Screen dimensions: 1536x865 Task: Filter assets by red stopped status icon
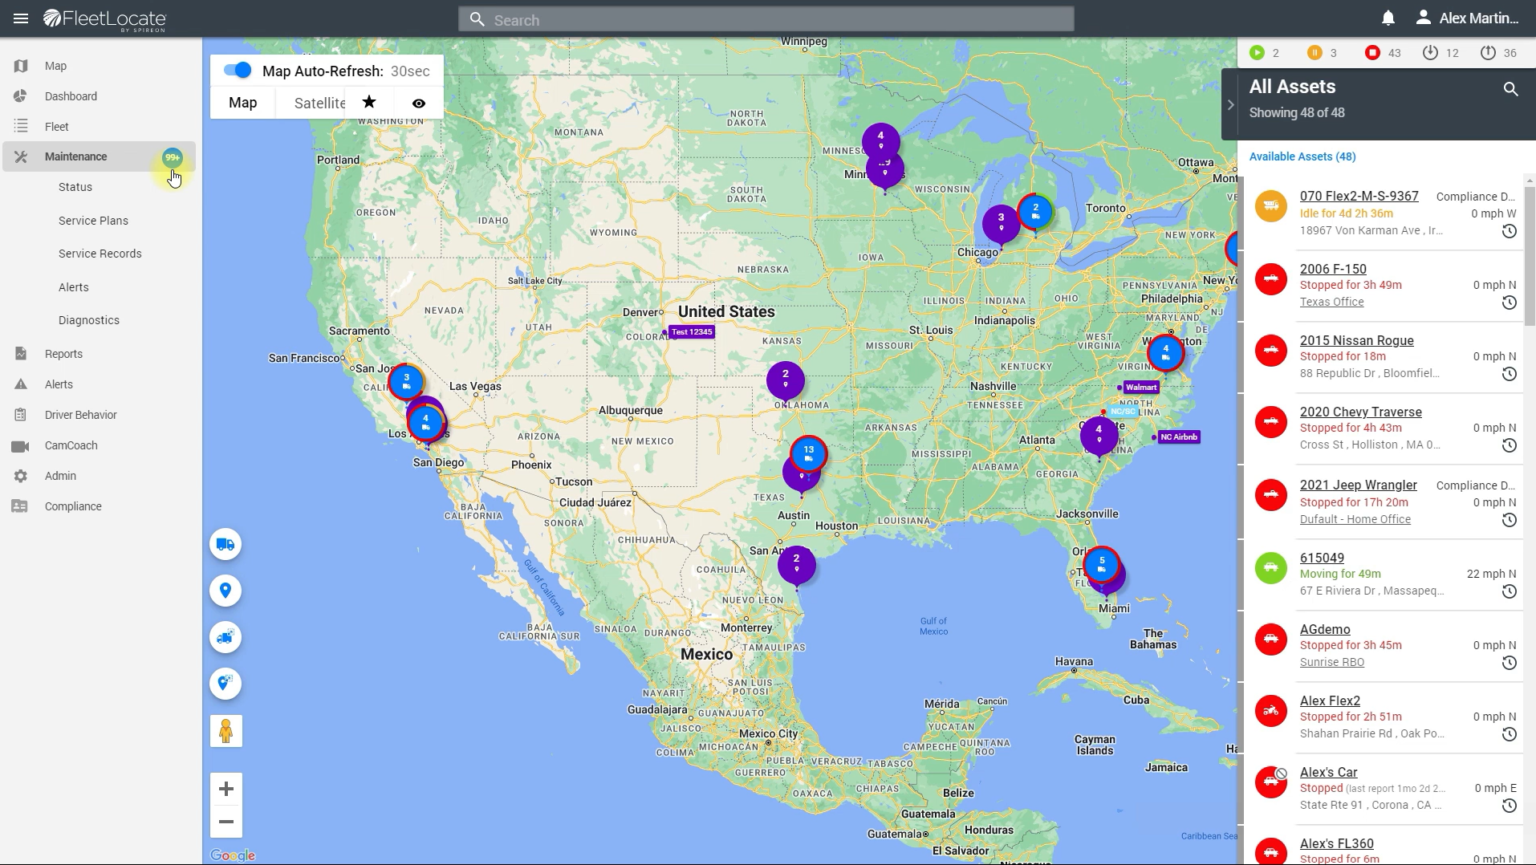pyautogui.click(x=1372, y=53)
